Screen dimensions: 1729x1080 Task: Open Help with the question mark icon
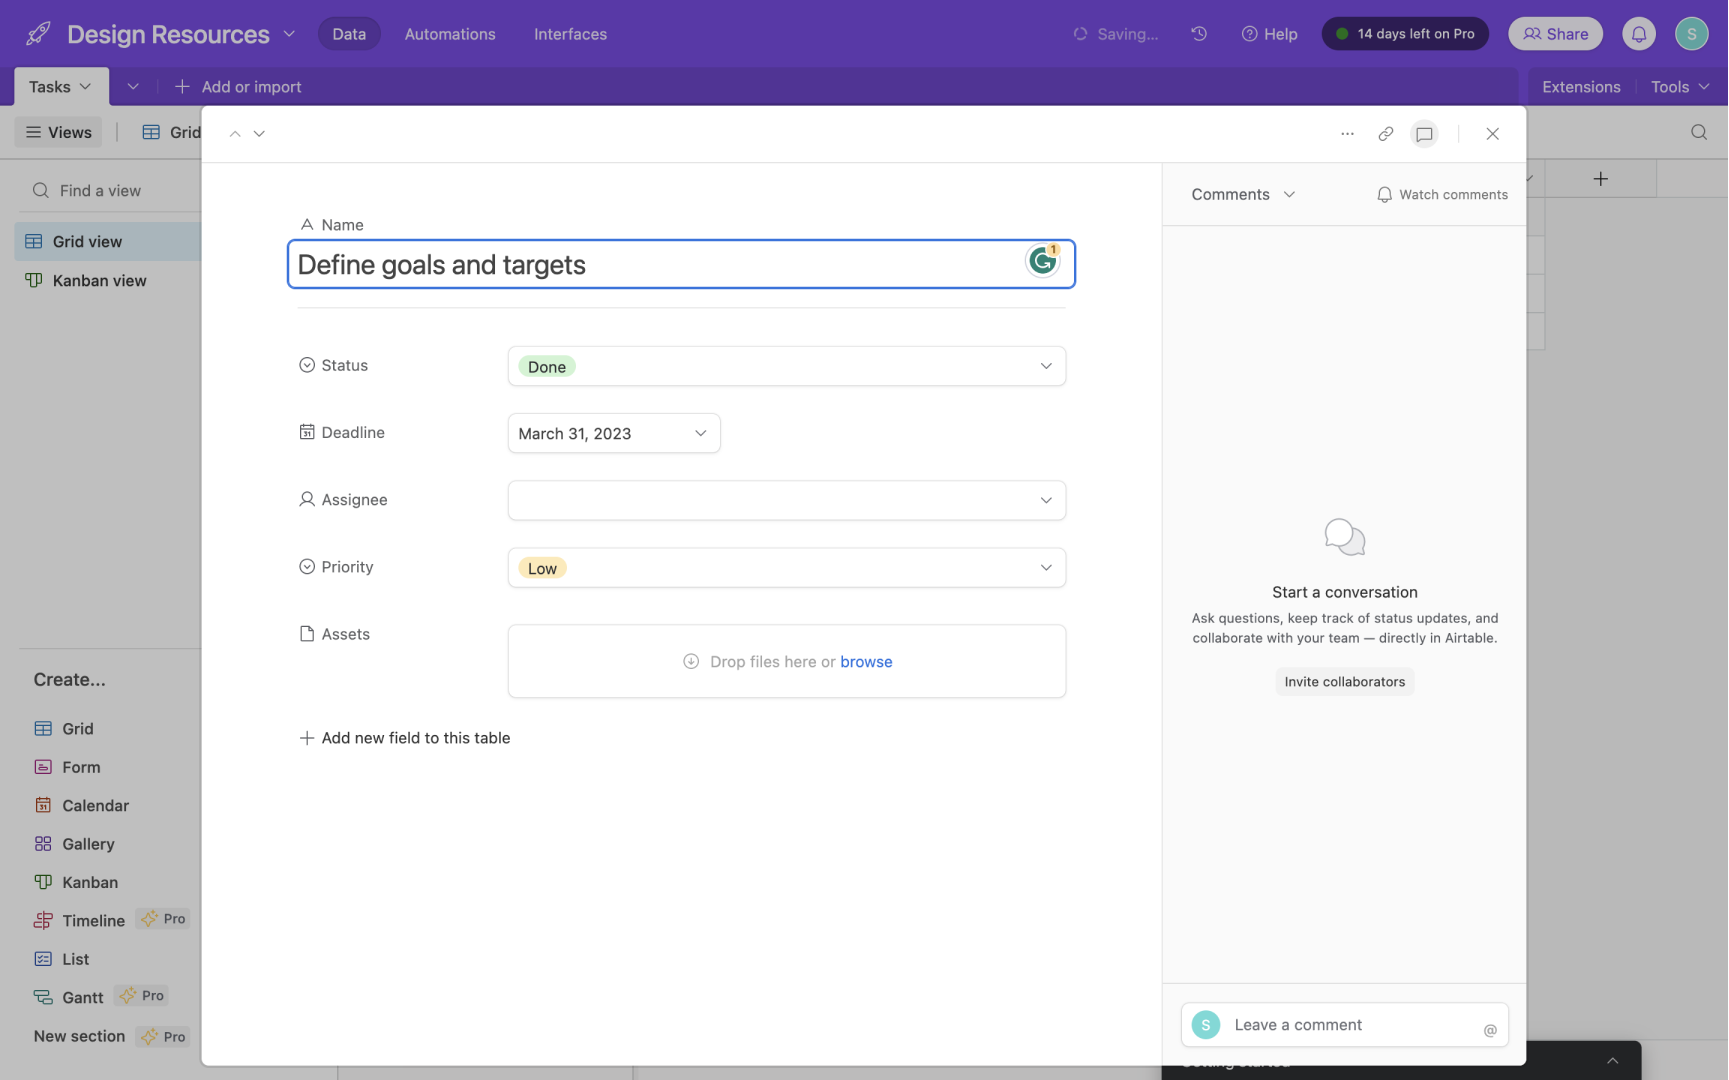click(1269, 33)
